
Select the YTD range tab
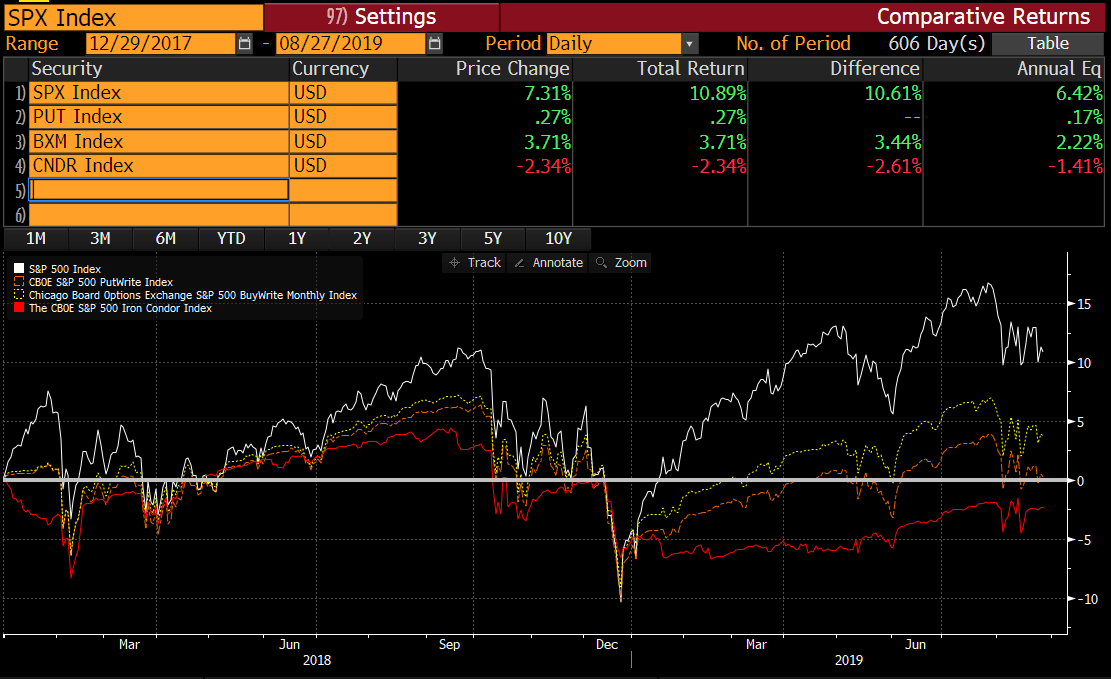(231, 238)
